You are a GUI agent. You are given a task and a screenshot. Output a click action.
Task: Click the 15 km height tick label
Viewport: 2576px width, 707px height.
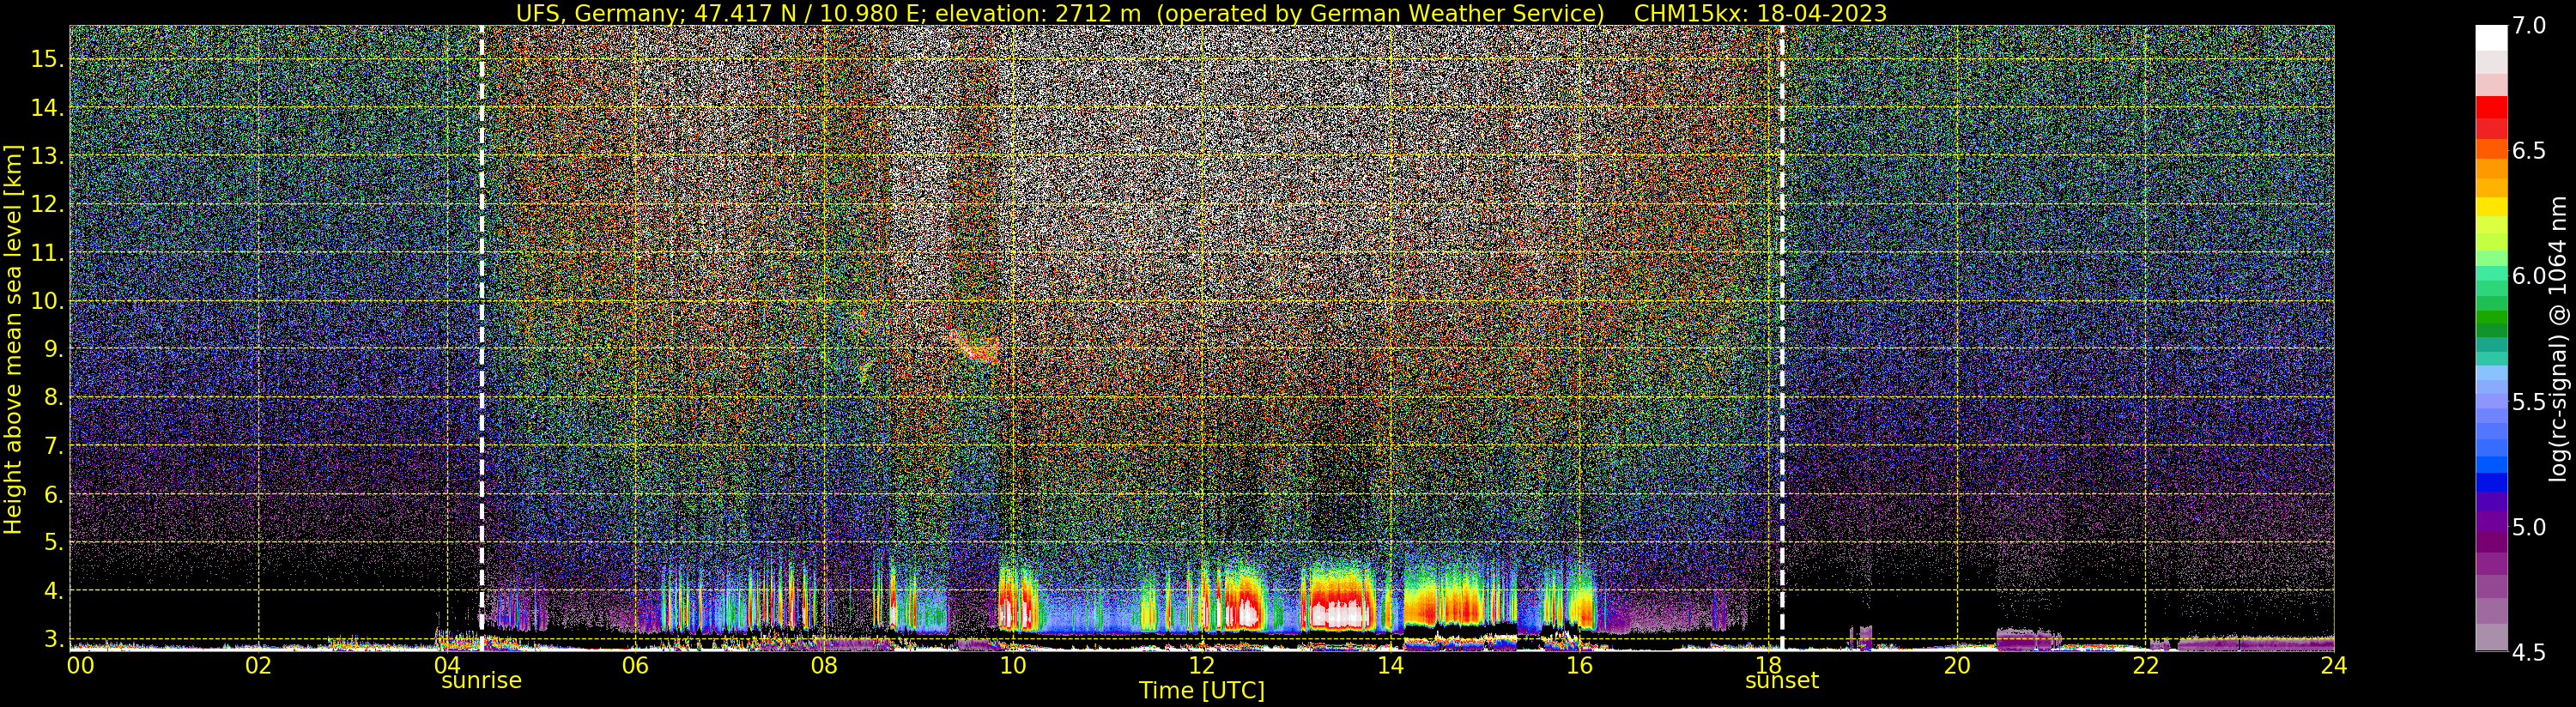pos(46,59)
